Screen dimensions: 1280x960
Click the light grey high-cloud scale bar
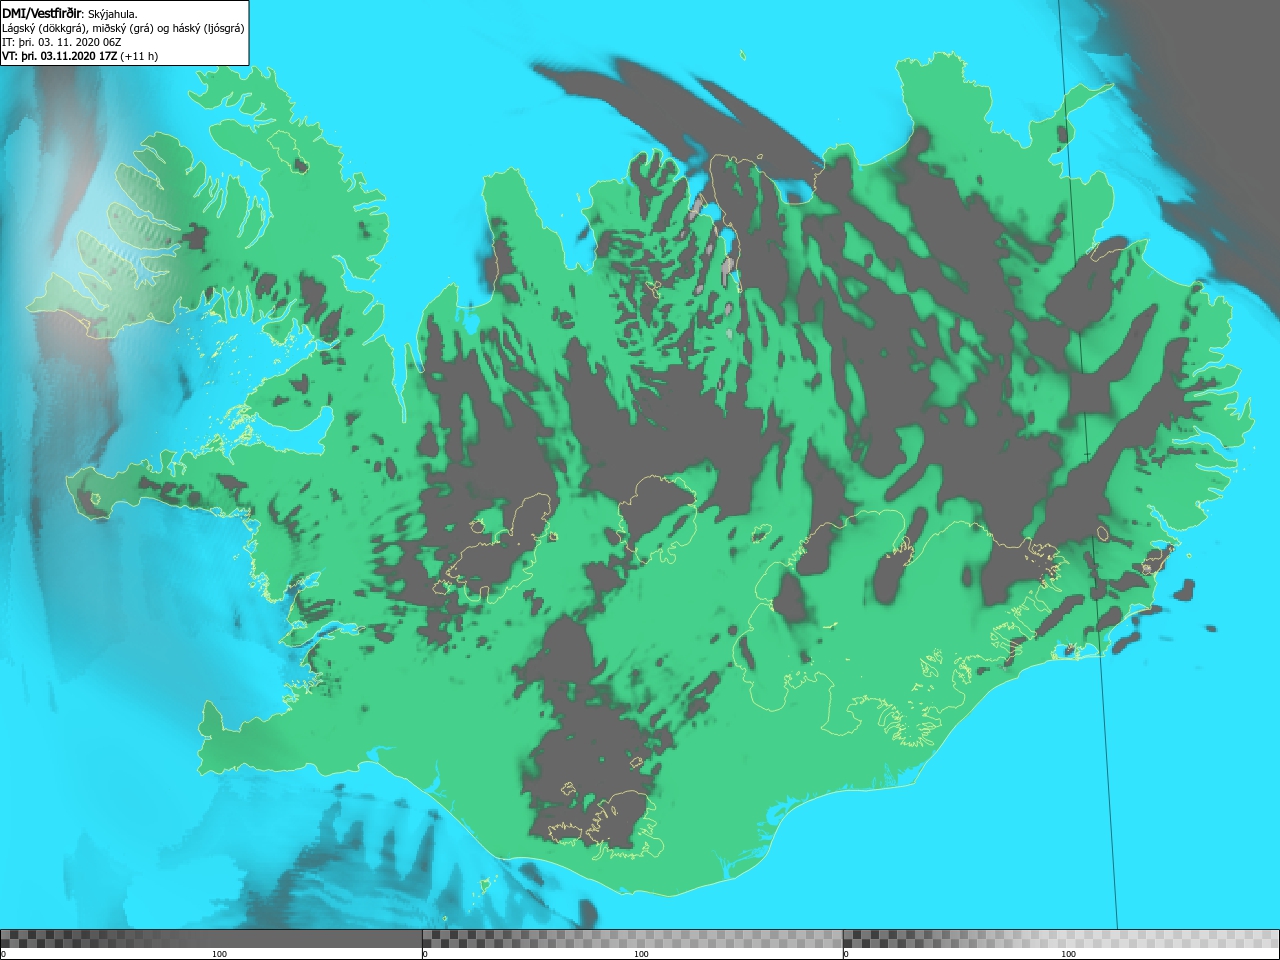pos(1061,938)
